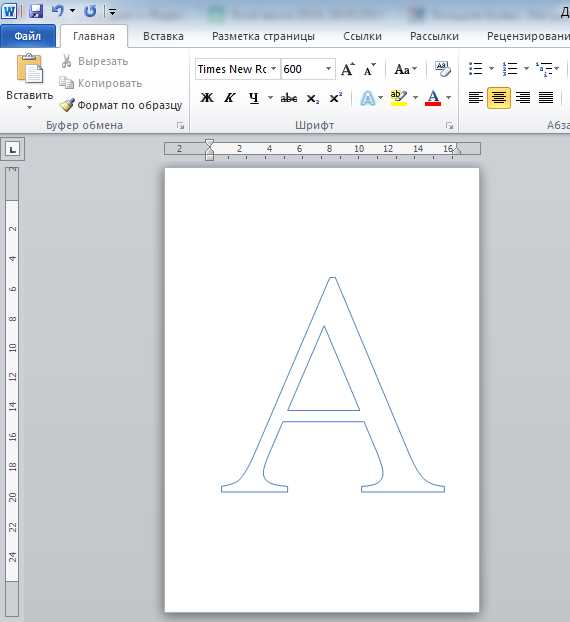Apply strikethrough with the abc icon

point(289,98)
